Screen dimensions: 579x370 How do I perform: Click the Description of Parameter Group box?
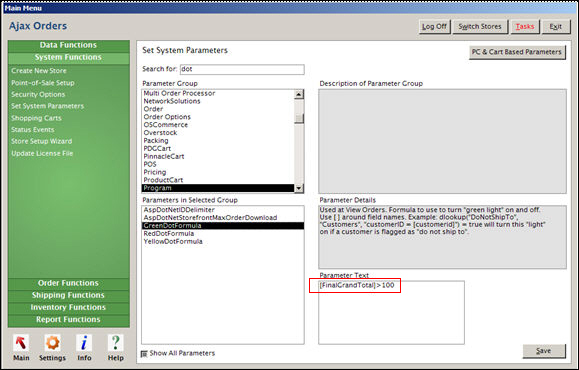tap(442, 141)
